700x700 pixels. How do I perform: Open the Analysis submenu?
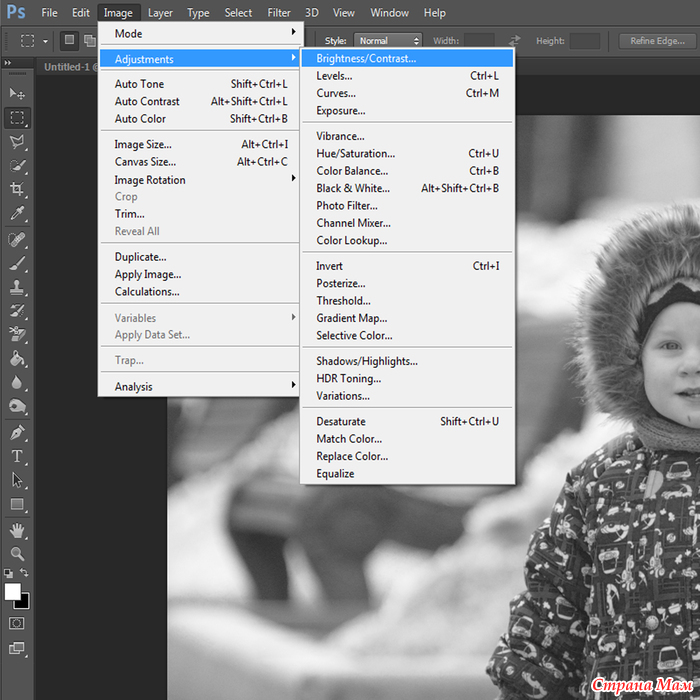[199, 387]
